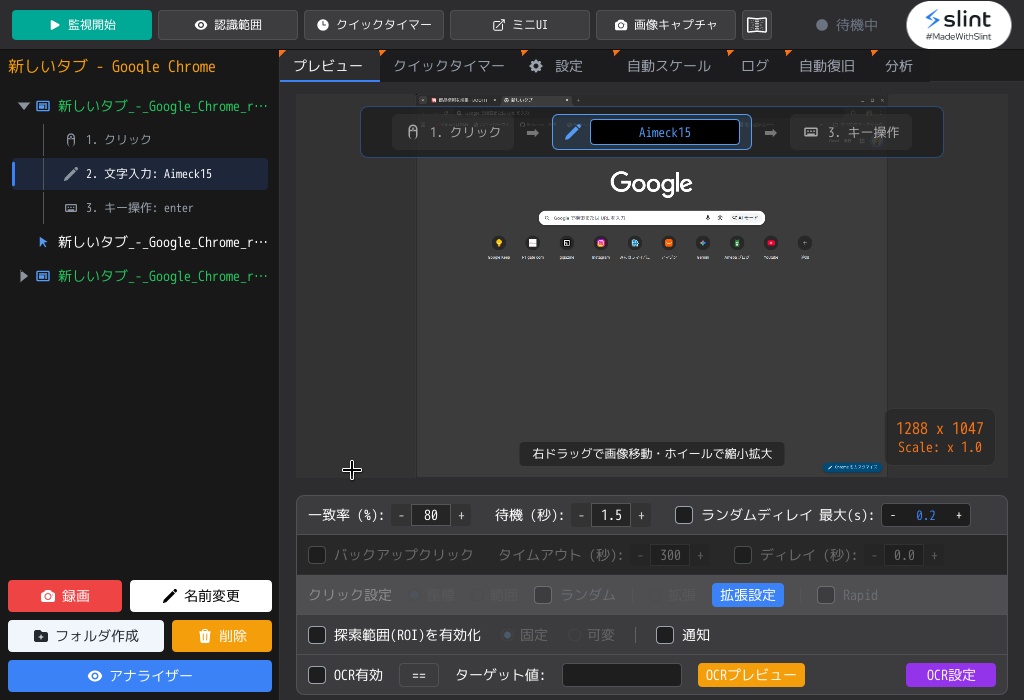Click the 一致率 value field showing 80
Viewport: 1024px width, 700px height.
click(x=431, y=515)
